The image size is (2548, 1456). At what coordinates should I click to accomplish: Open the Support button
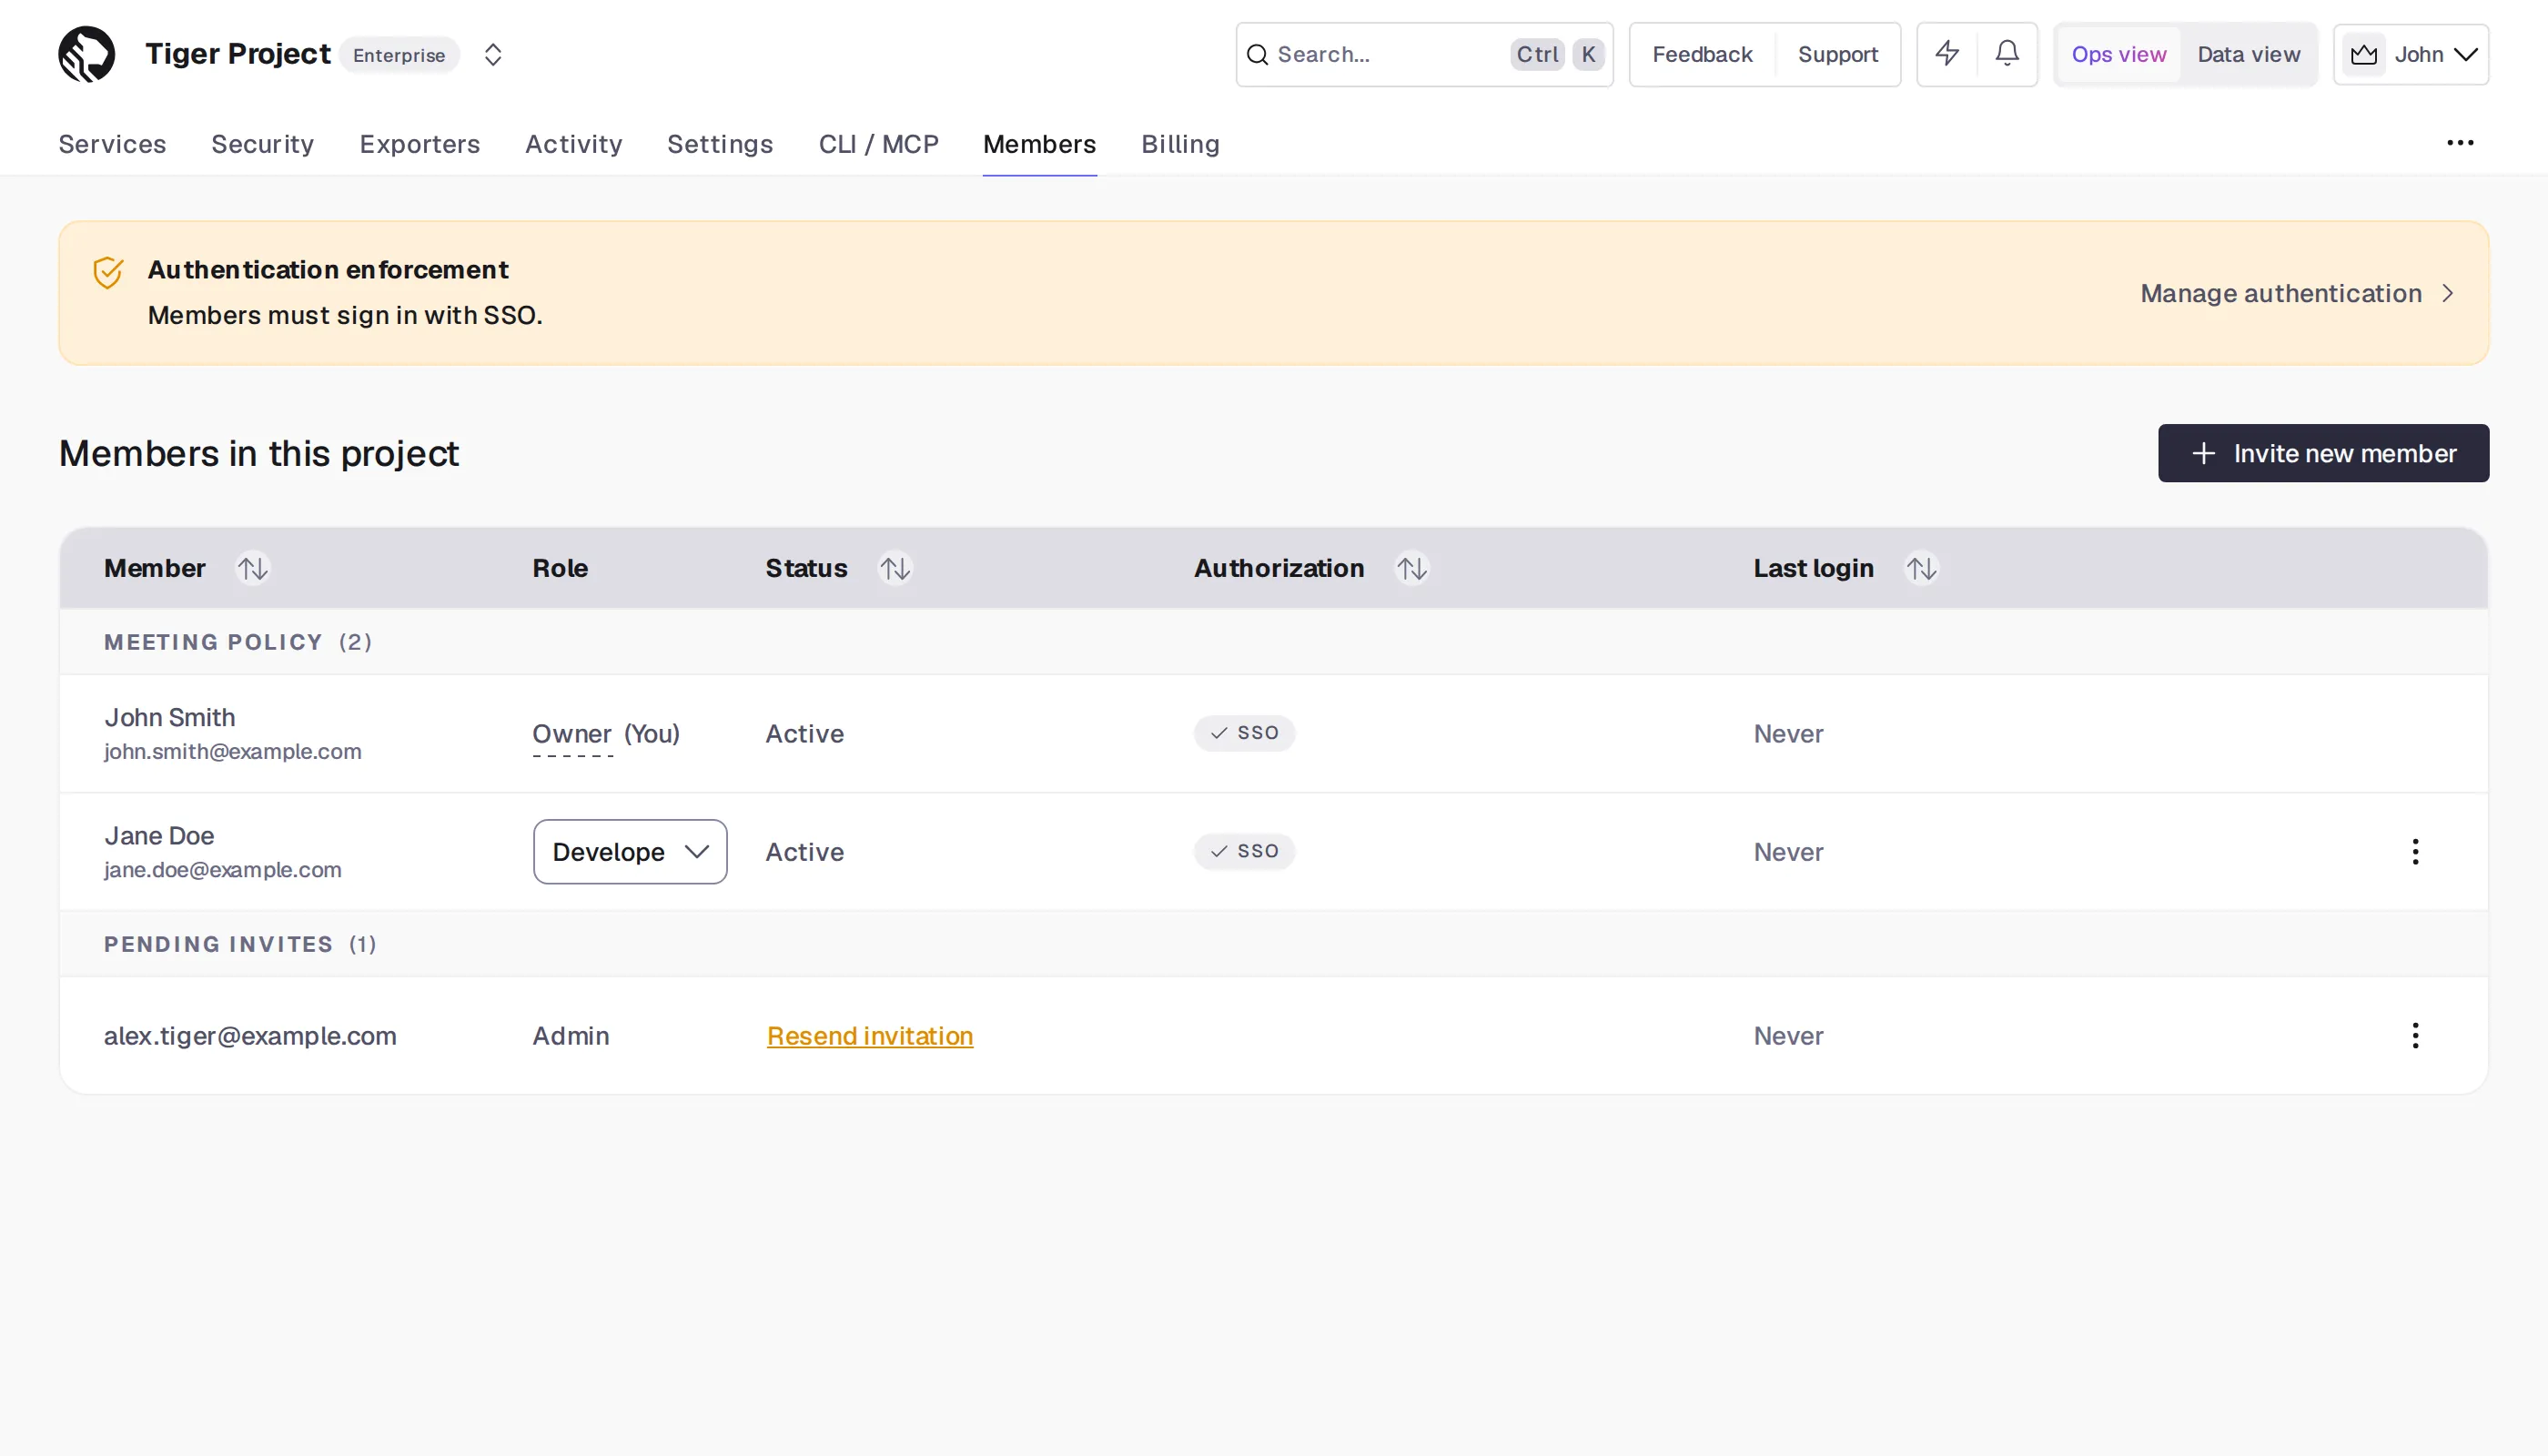pos(1837,54)
